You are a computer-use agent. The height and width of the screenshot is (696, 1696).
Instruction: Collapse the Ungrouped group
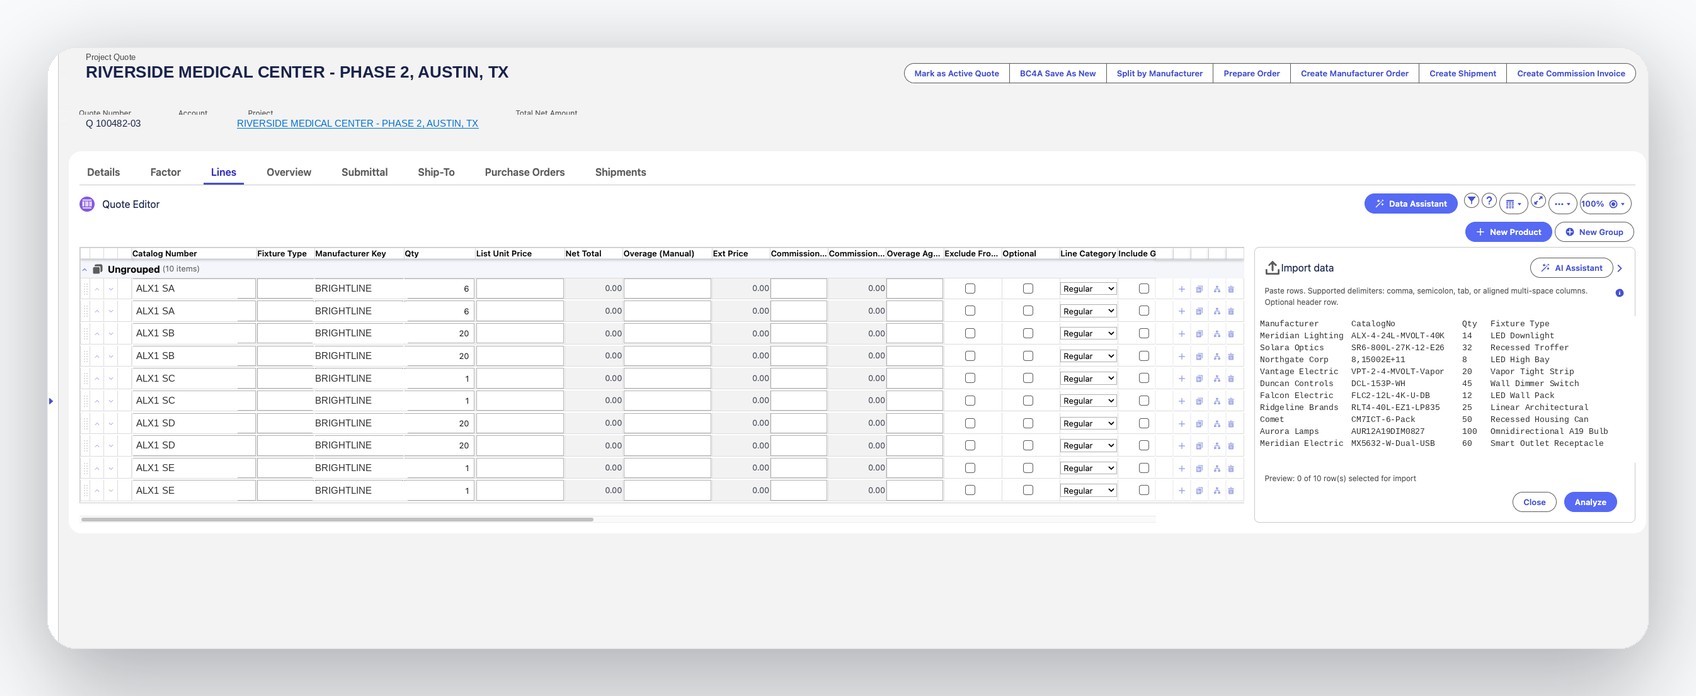84,270
